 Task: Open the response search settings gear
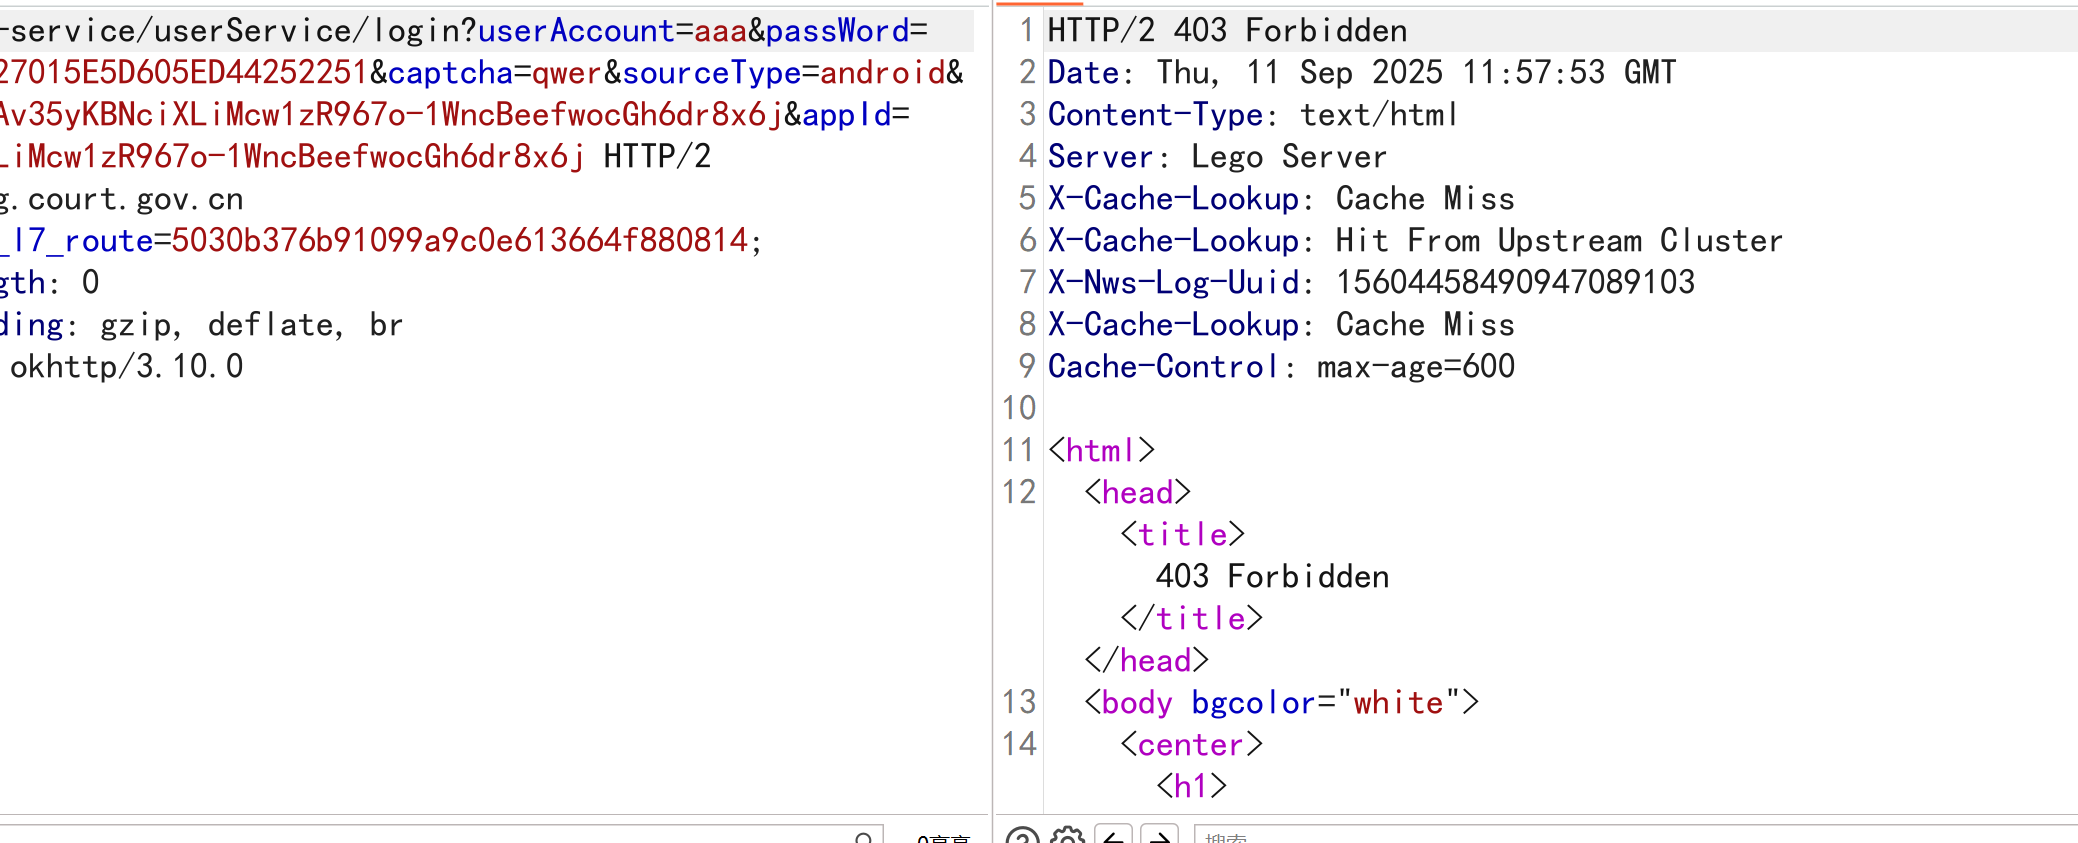point(1067,836)
